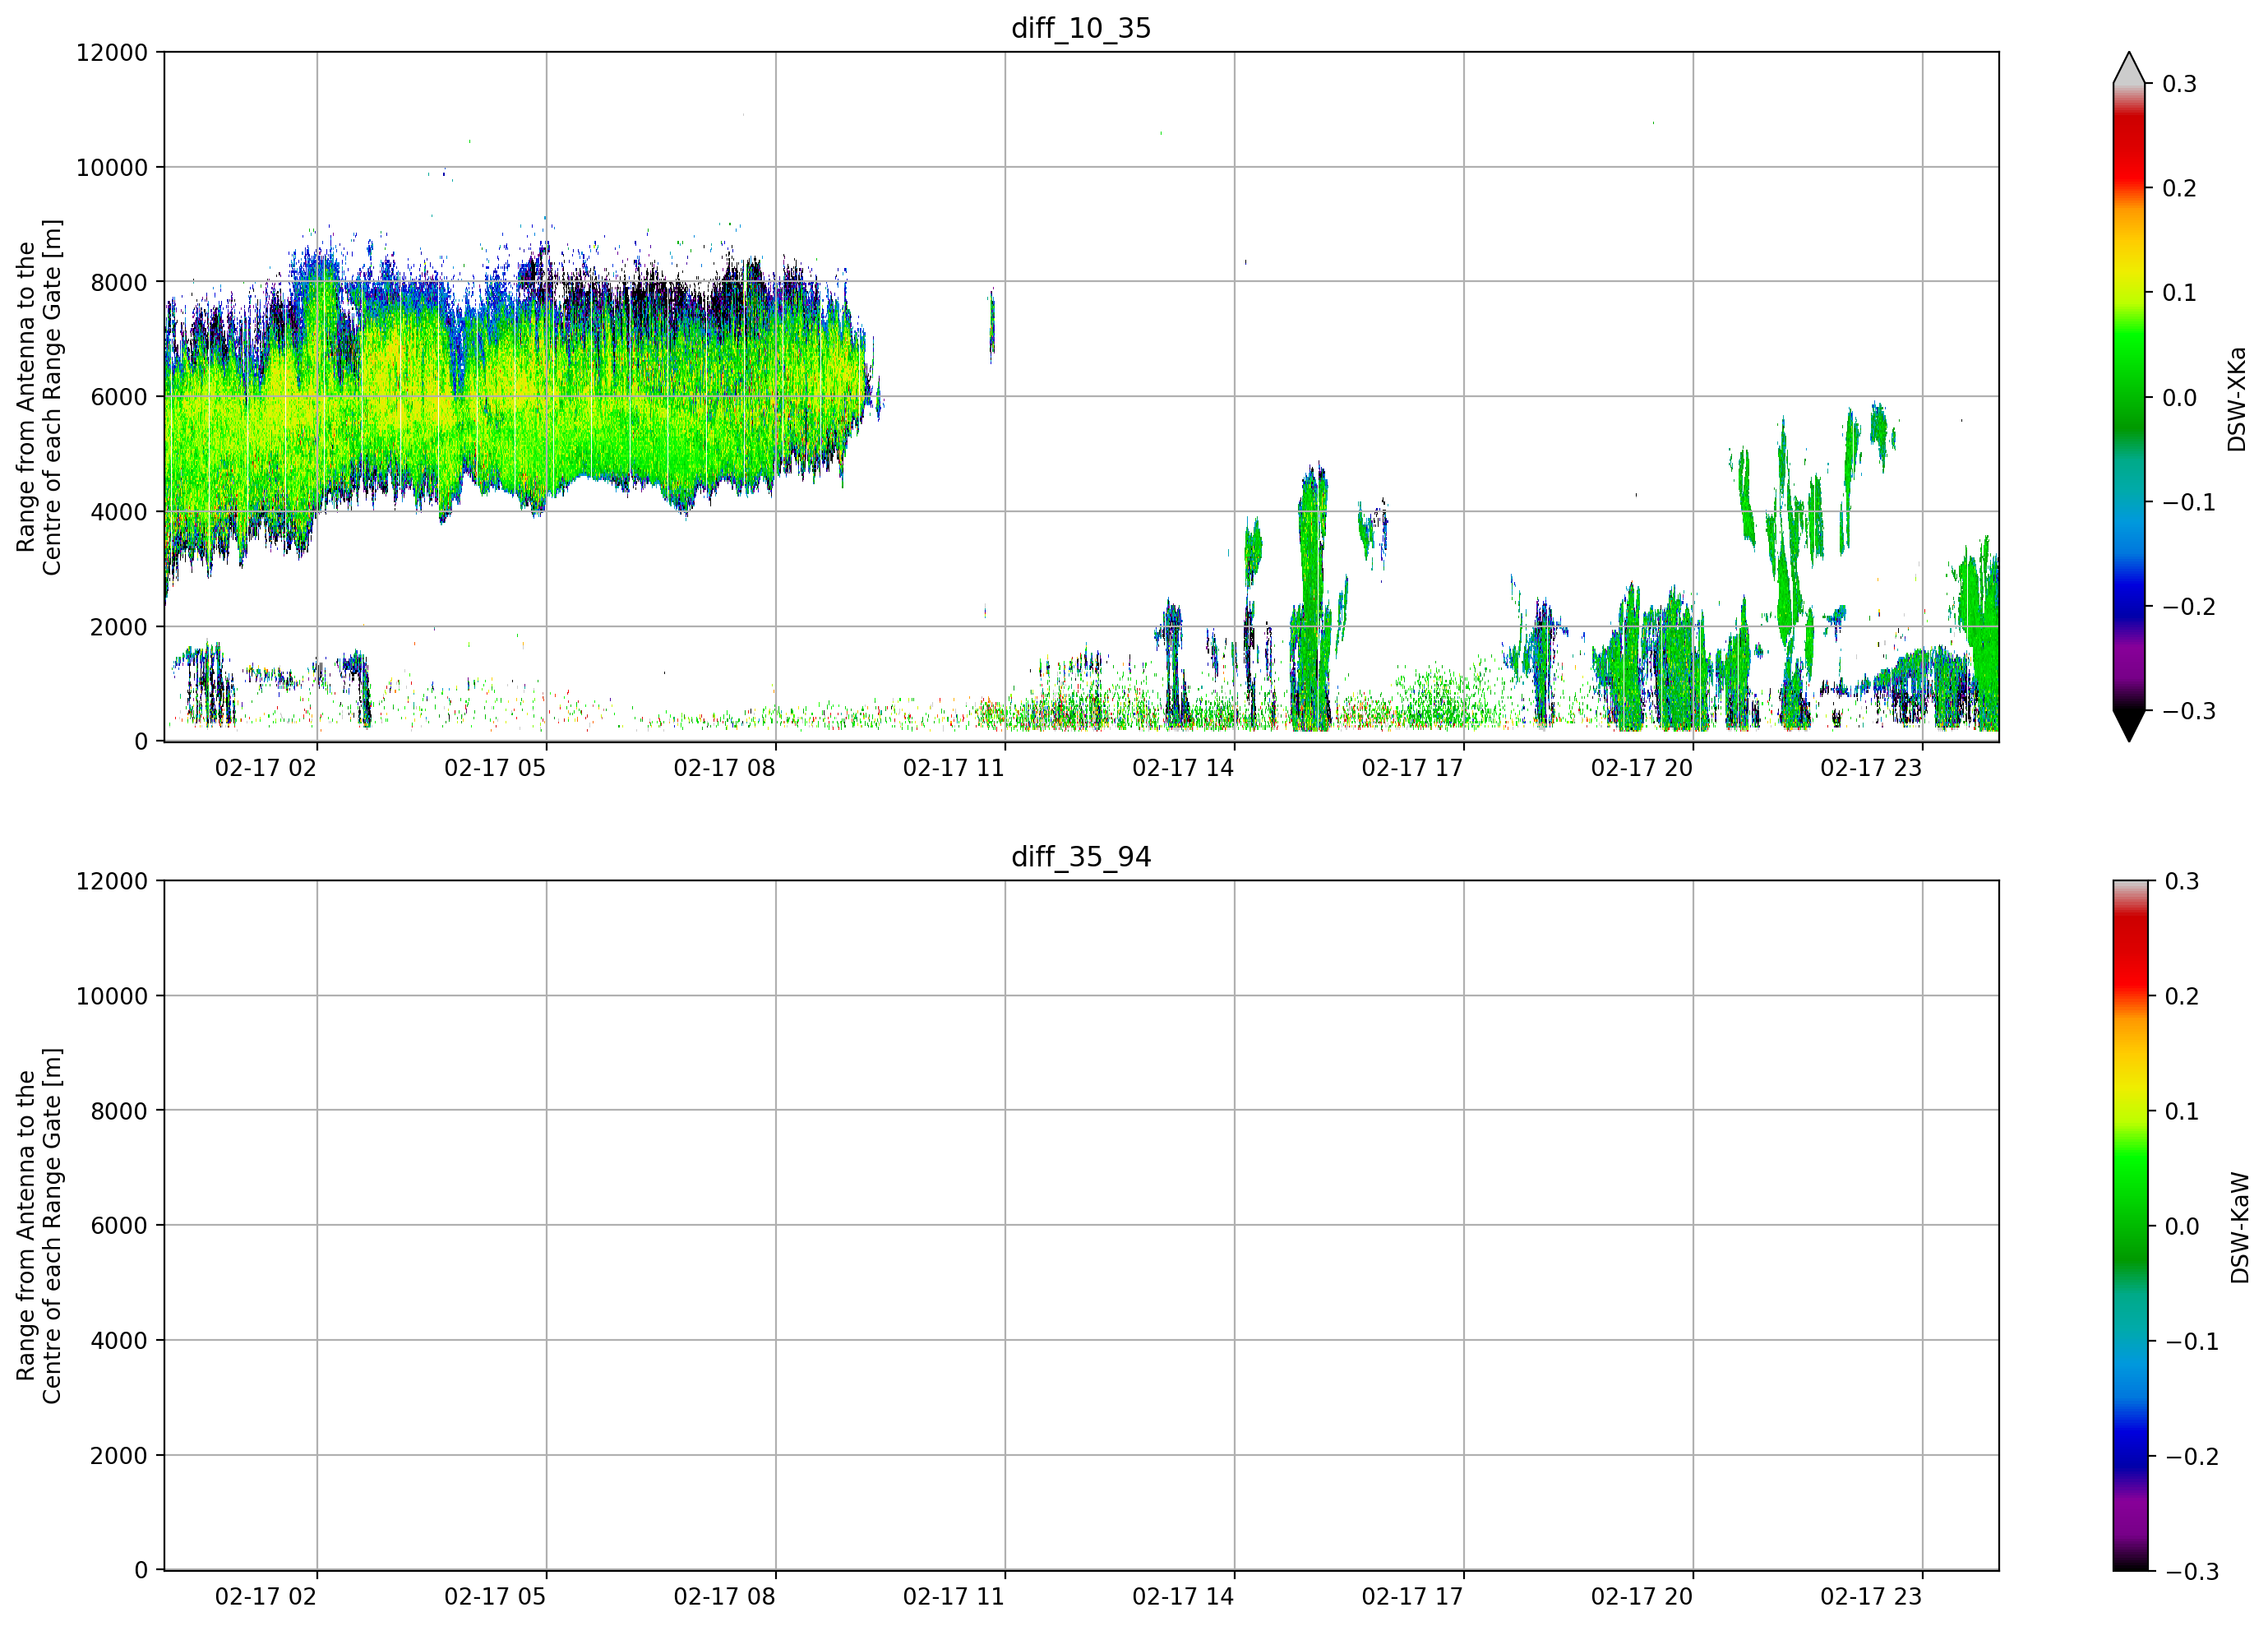The image size is (2268, 1626).
Task: Click the bottom plot y-axis range label
Action: [39, 1226]
